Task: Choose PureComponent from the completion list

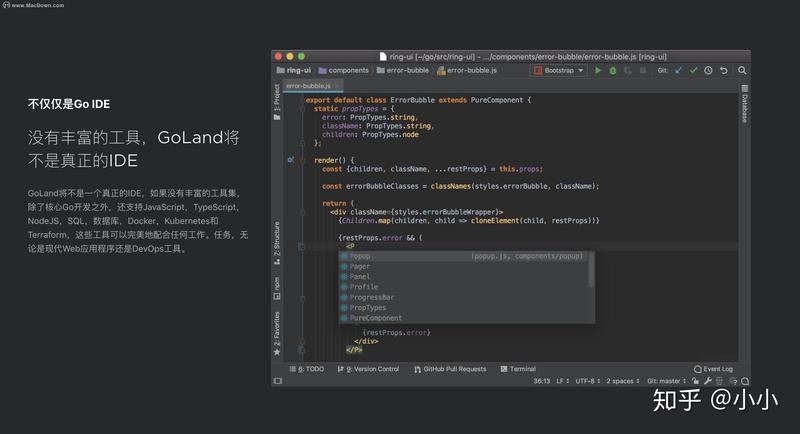Action: pos(464,318)
